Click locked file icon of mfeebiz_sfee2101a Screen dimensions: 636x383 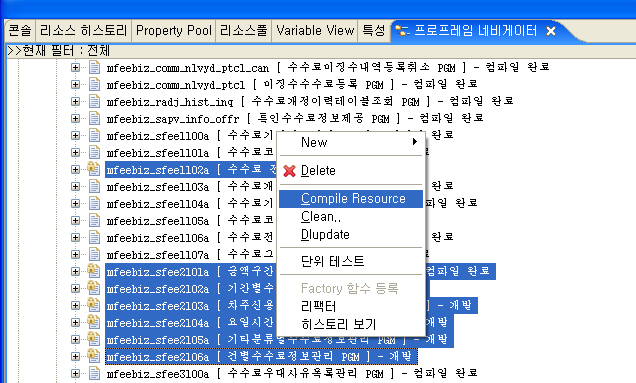(x=93, y=271)
